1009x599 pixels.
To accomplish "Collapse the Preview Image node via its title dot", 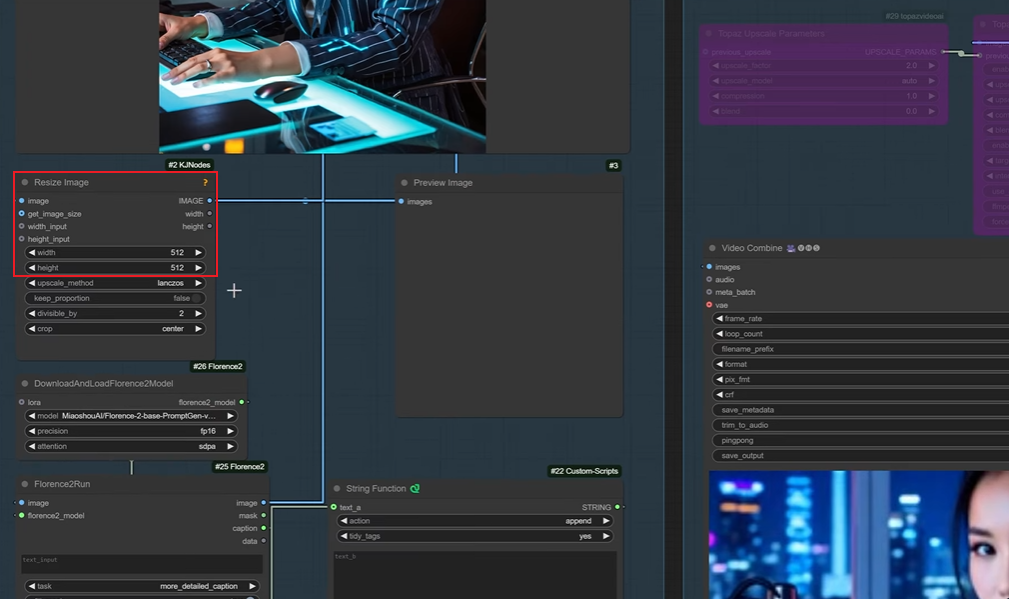I will [404, 183].
